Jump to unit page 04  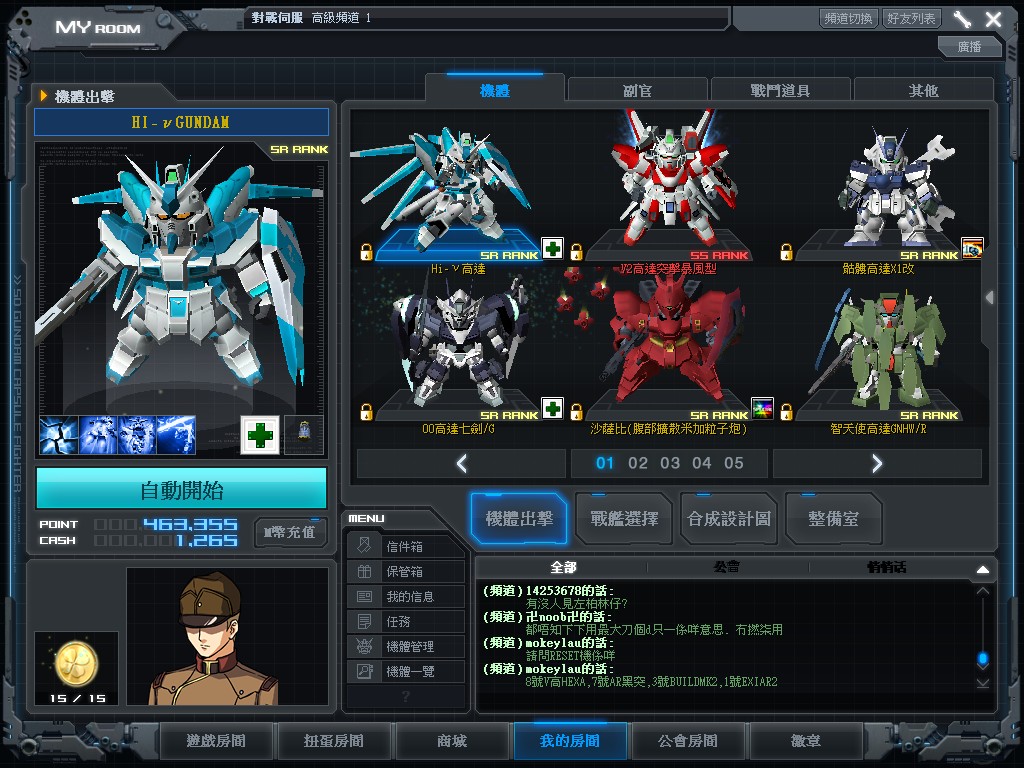coord(701,463)
